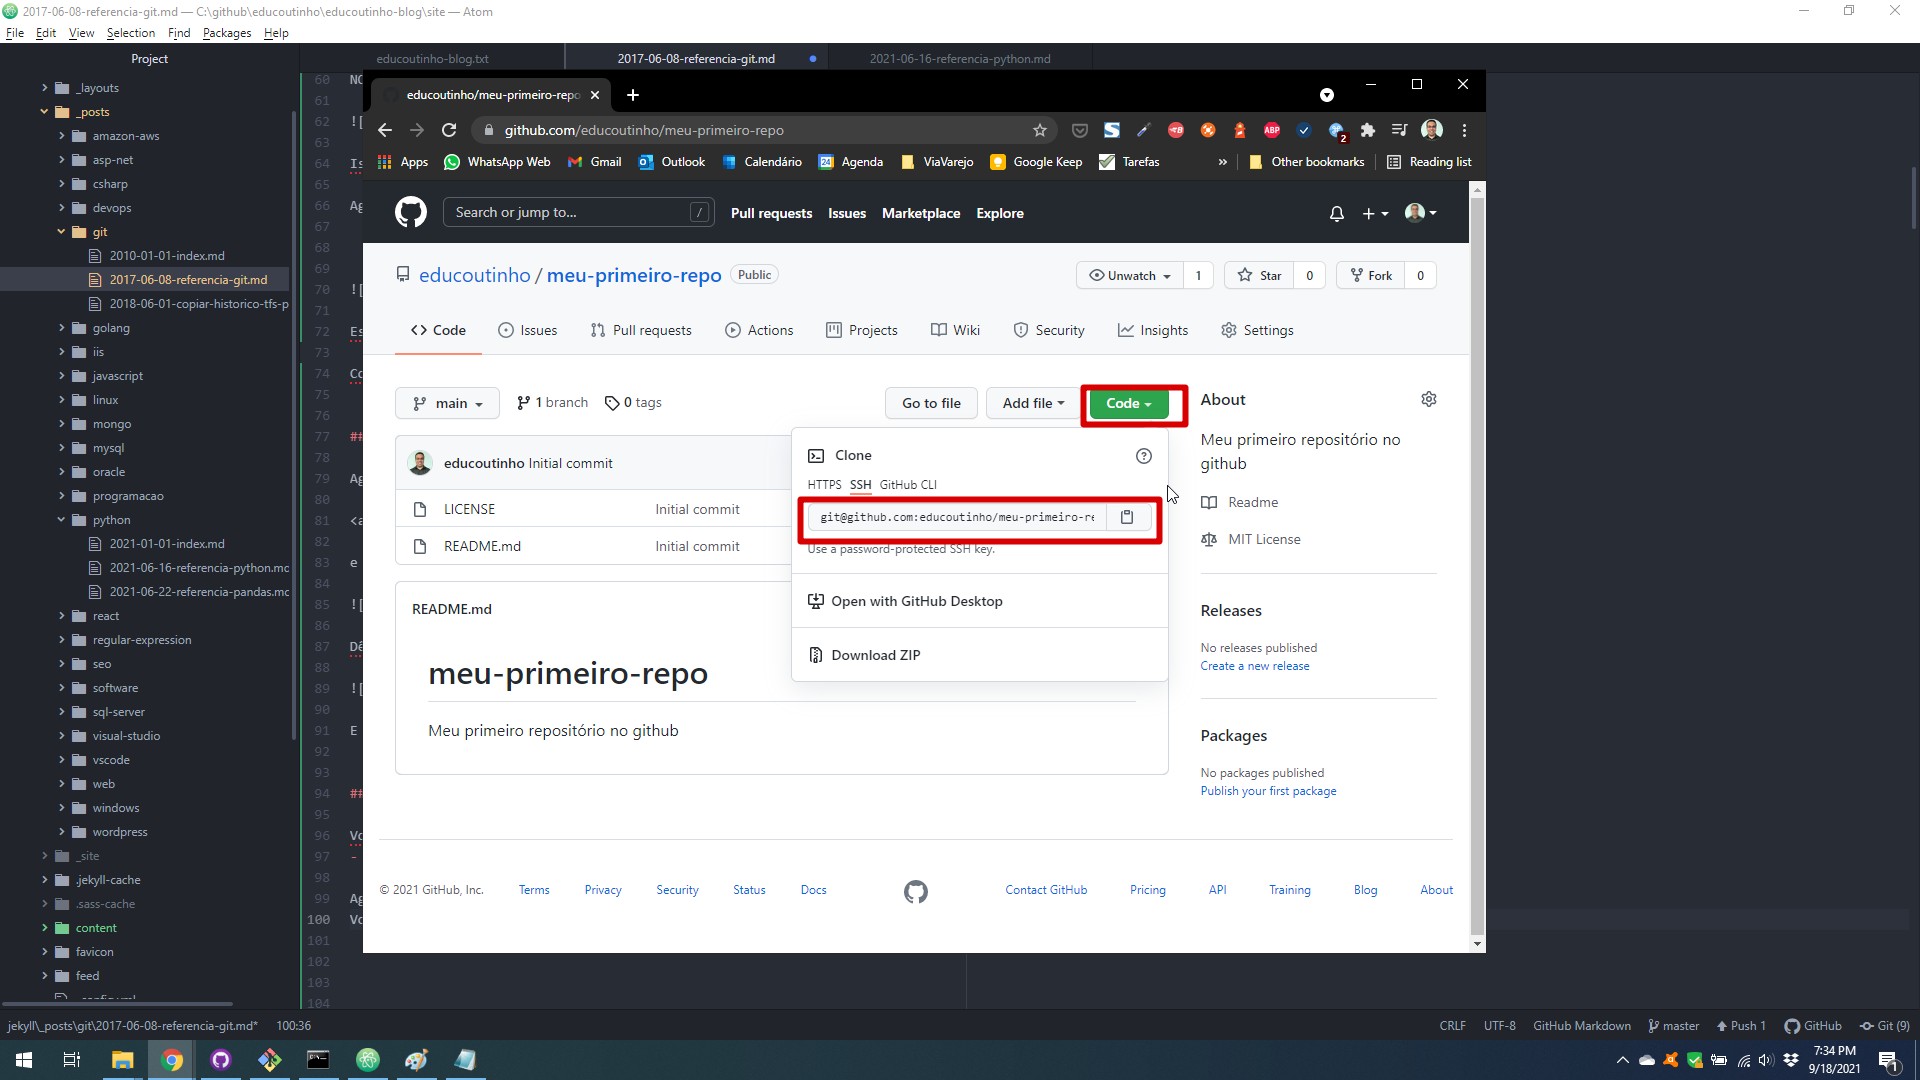Switch to 2021-06-16-referencia-python.md editor tab
Image resolution: width=1920 pixels, height=1080 pixels.
[x=960, y=59]
